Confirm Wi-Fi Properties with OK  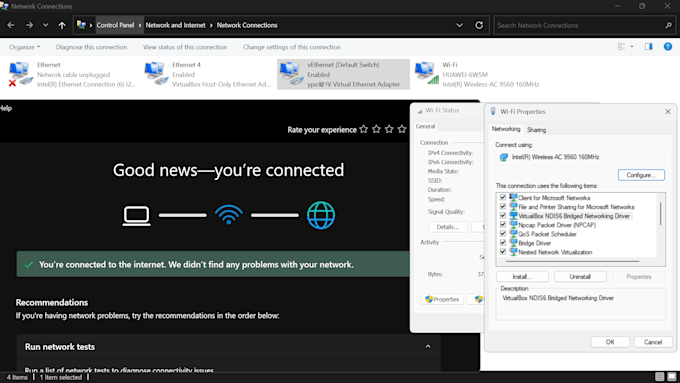click(x=610, y=342)
